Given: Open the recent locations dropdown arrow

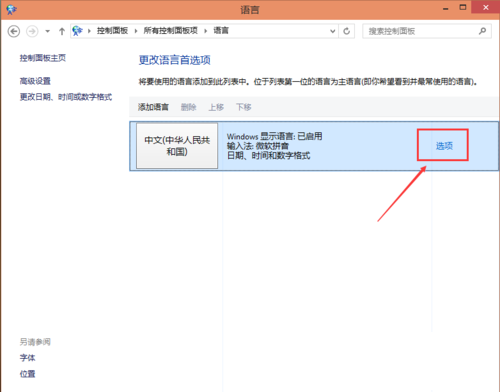Looking at the screenshot, I should 48,31.
